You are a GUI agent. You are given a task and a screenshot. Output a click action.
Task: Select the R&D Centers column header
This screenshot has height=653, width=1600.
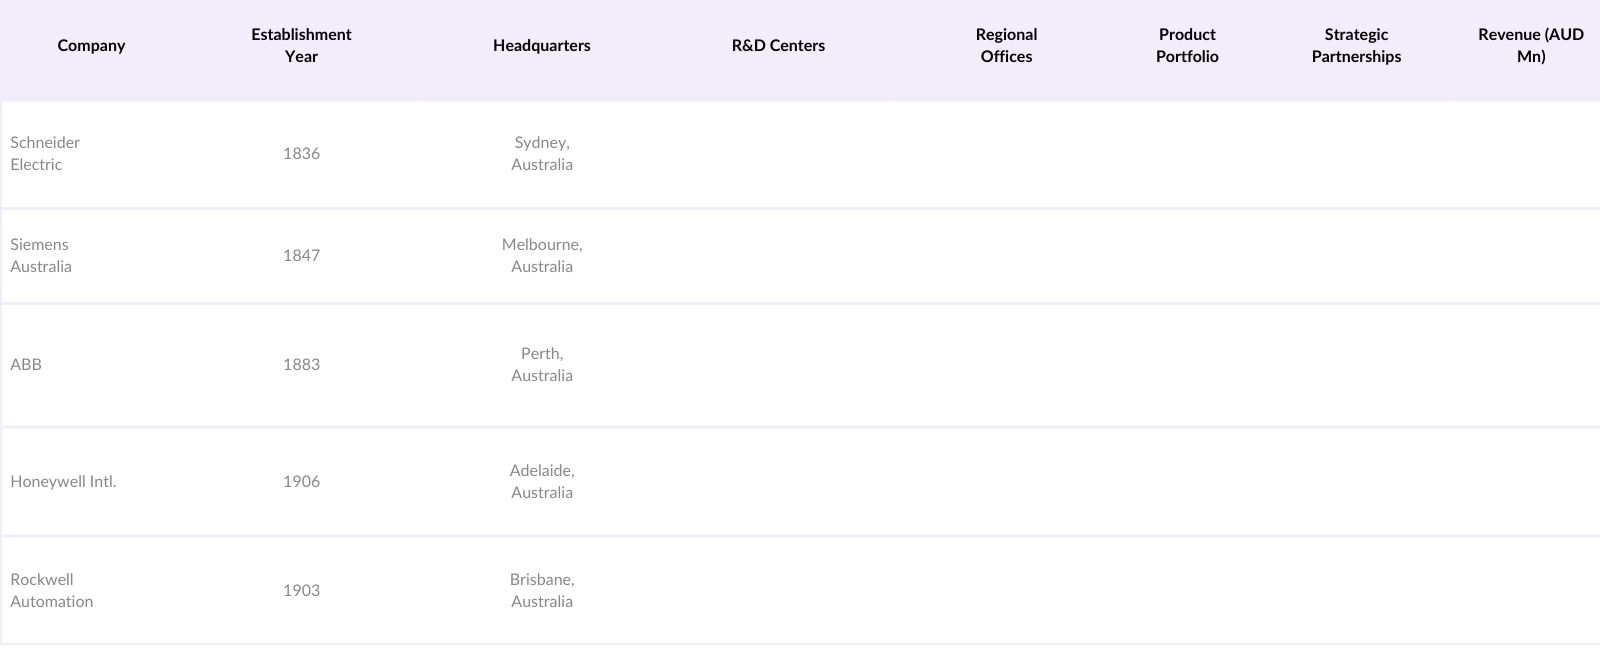pos(778,45)
